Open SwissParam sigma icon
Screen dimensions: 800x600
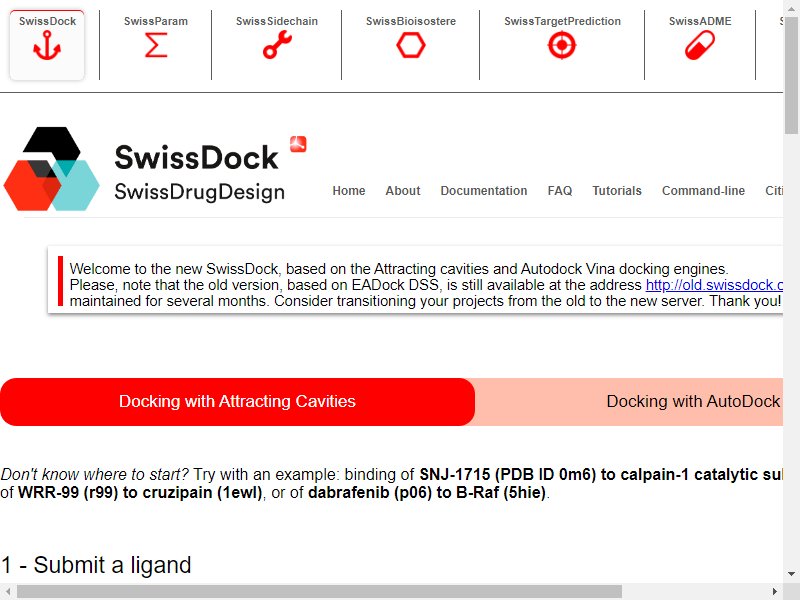tap(156, 45)
